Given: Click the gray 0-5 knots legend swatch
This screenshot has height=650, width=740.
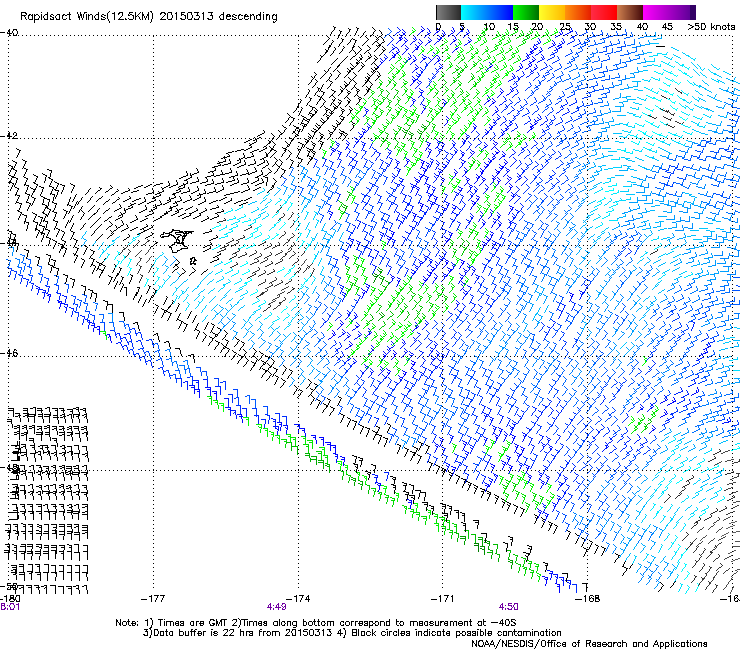Looking at the screenshot, I should 448,12.
